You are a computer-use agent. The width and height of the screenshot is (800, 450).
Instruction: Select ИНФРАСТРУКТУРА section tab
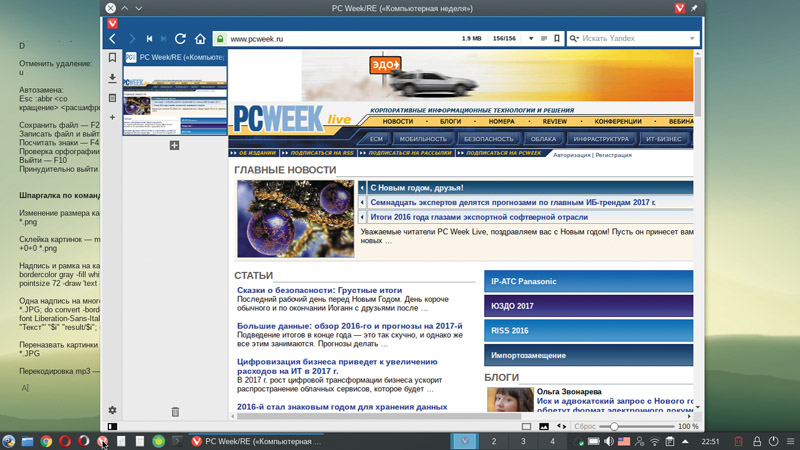coord(601,139)
